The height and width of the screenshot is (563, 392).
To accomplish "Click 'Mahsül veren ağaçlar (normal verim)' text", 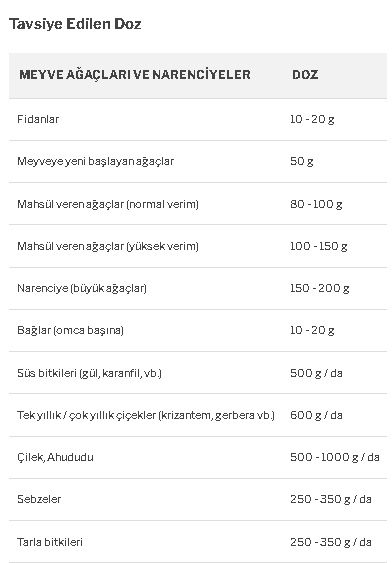I will click(108, 204).
